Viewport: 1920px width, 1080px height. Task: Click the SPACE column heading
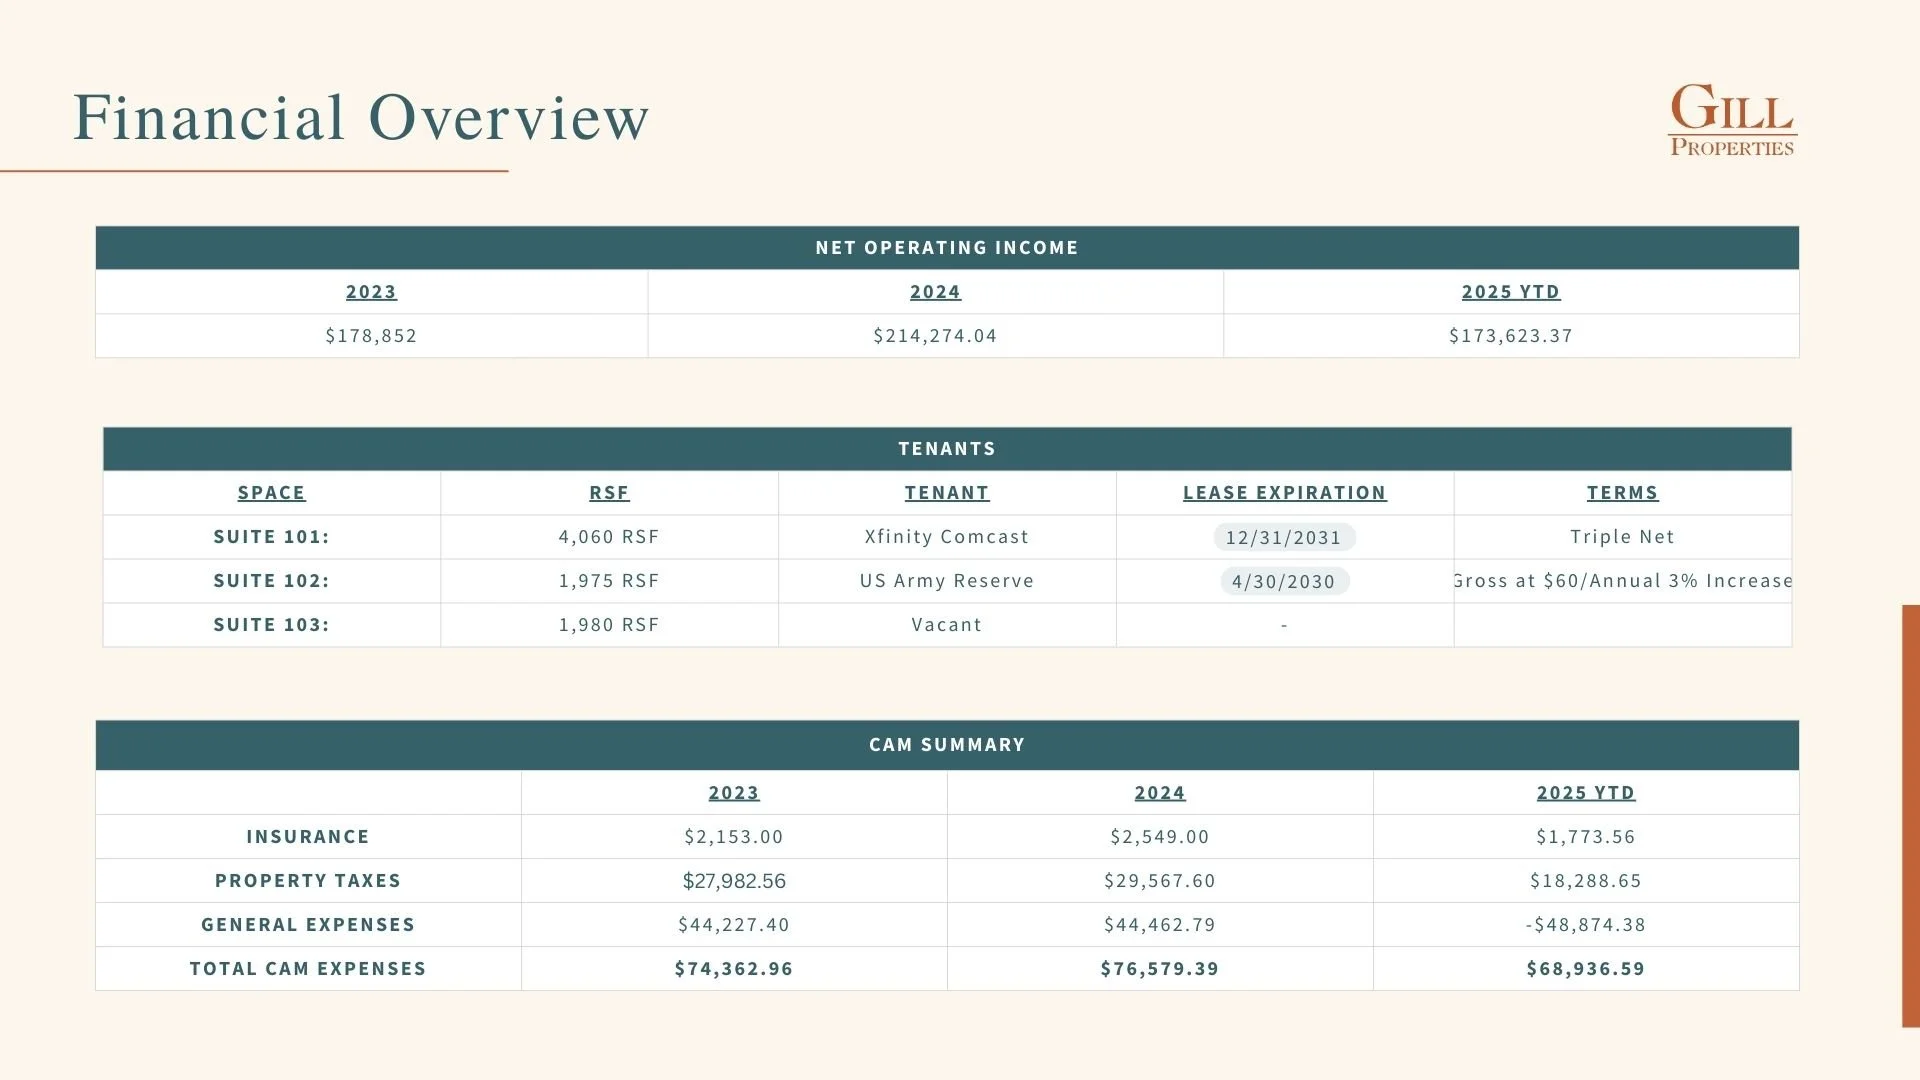(x=271, y=493)
